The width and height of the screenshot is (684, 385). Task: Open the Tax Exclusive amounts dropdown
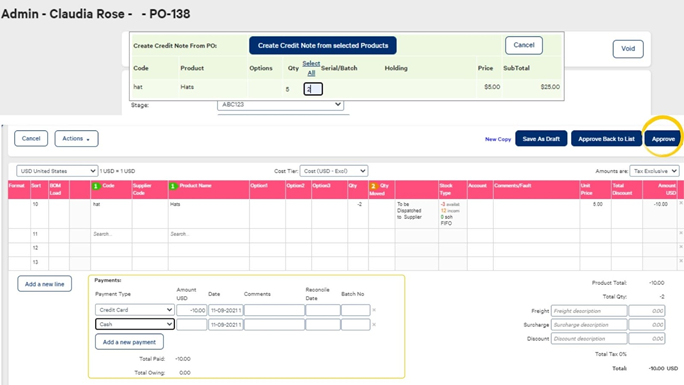tap(654, 171)
